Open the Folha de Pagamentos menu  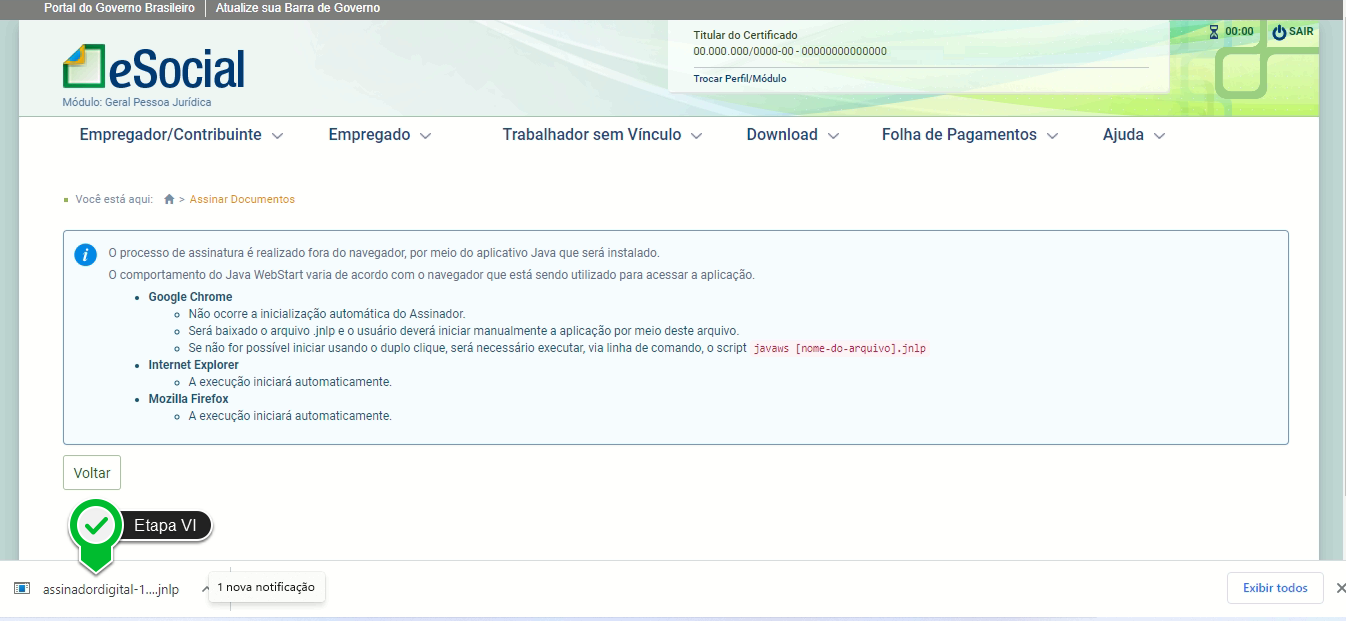tap(969, 135)
